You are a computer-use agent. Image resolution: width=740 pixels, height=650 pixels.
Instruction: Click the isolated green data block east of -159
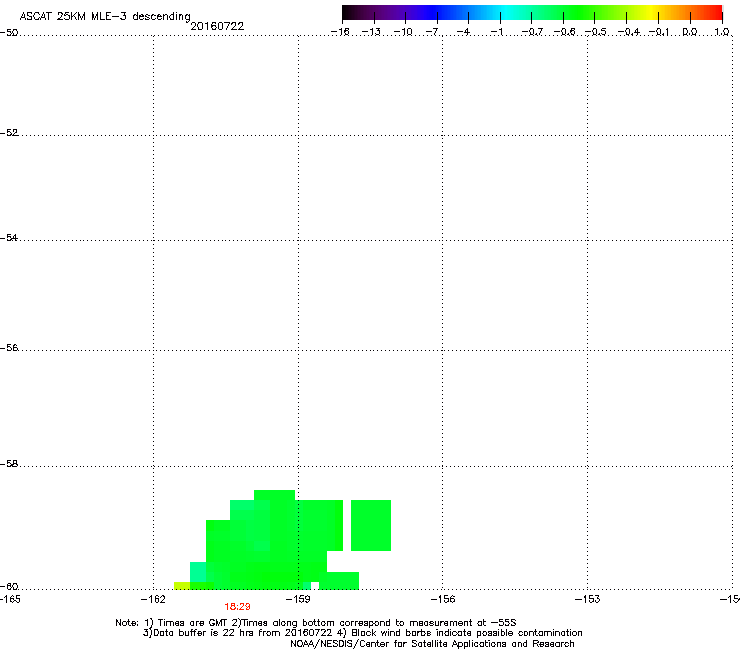pyautogui.click(x=371, y=525)
